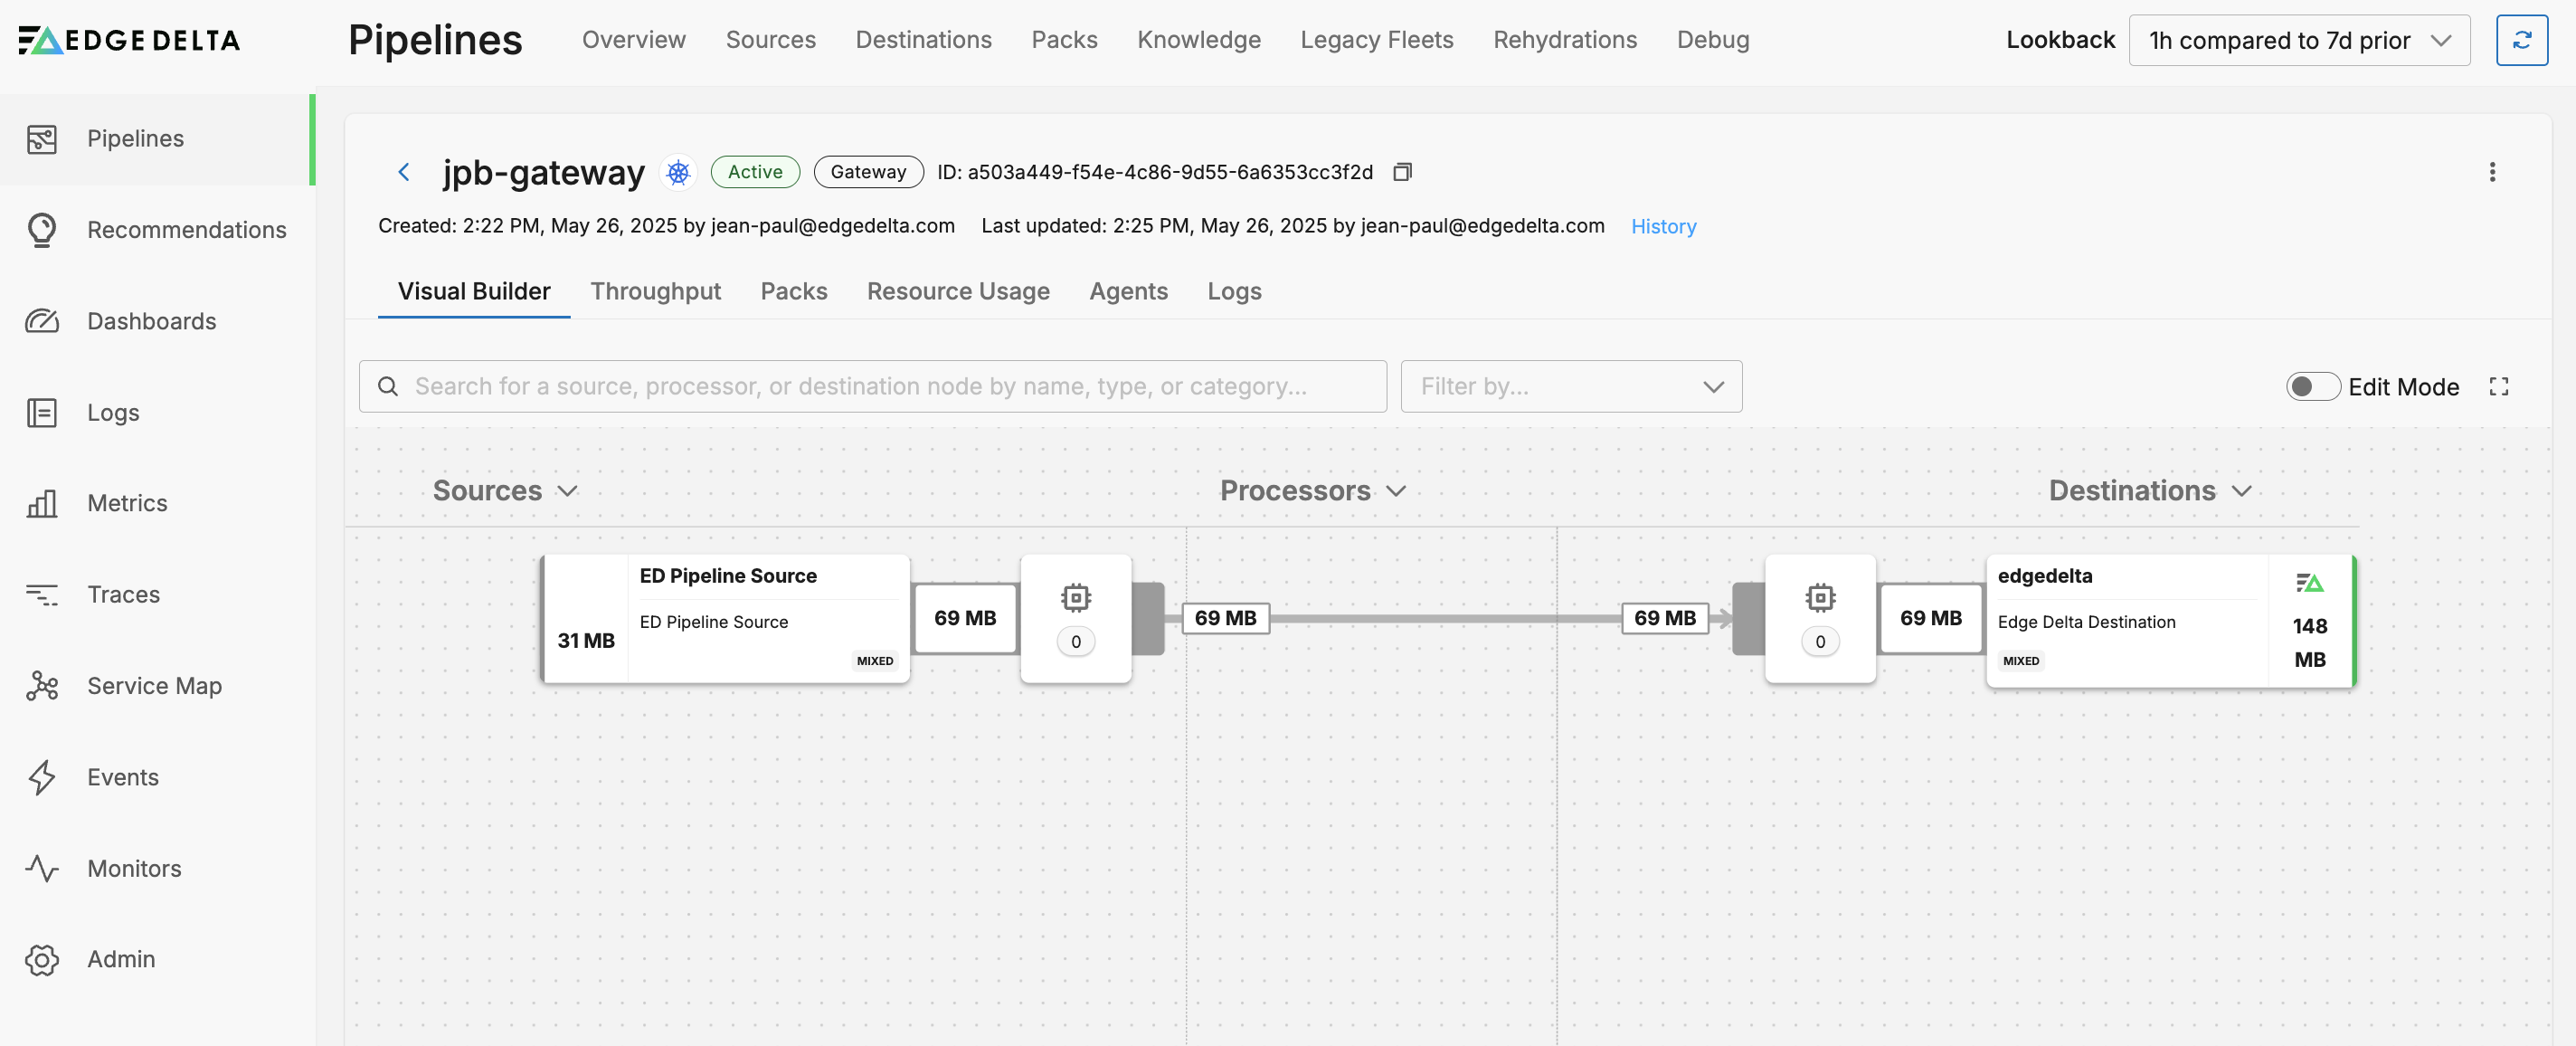Viewport: 2576px width, 1046px height.
Task: Select the ED Pipeline Source node
Action: tap(725, 619)
